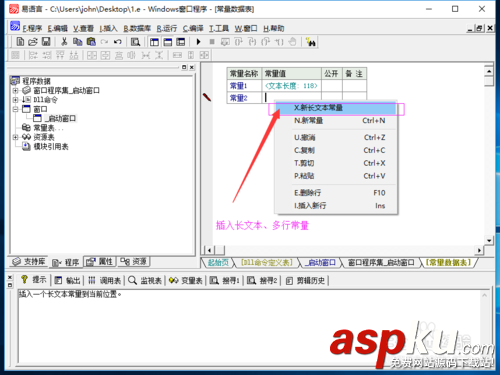Open the T.工具 menu
The width and height of the screenshot is (500, 375).
pyautogui.click(x=219, y=28)
